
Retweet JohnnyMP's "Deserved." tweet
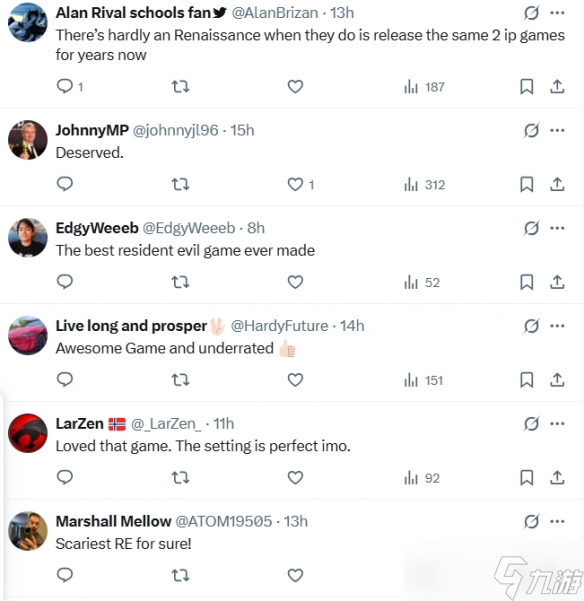point(180,185)
